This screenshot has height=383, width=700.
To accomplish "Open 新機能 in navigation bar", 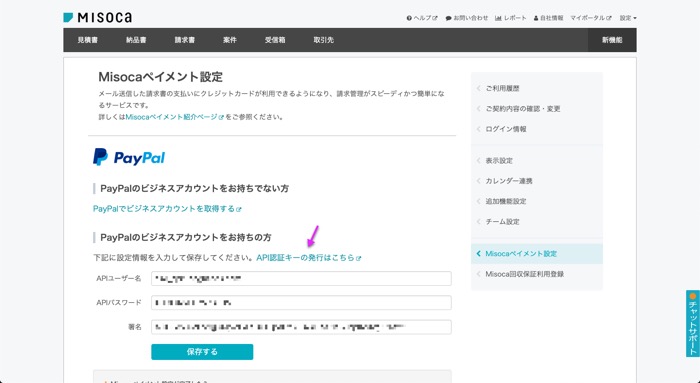I will click(x=612, y=40).
